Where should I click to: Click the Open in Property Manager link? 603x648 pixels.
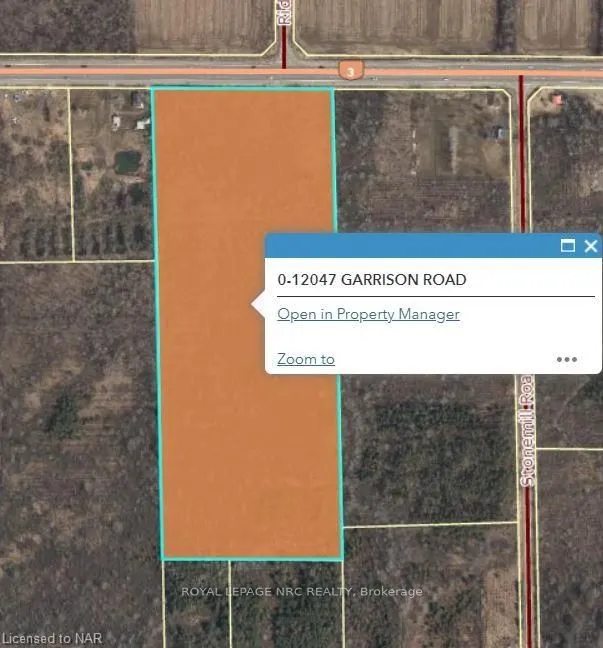368,314
